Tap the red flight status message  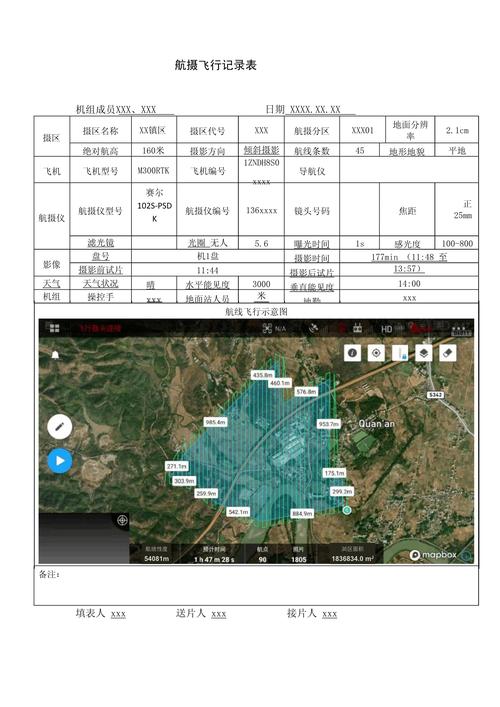[100, 329]
